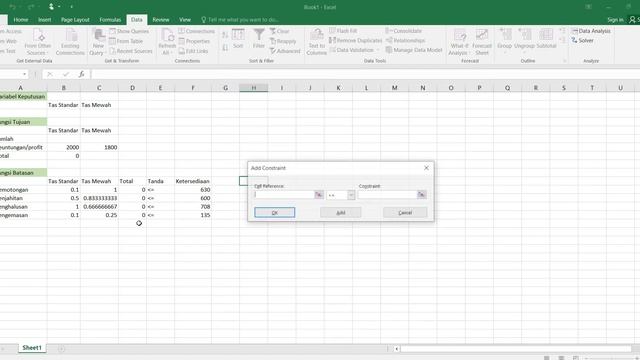This screenshot has width=640, height=360.
Task: Click the Undo icon in title bar
Action: click(x=13, y=7)
